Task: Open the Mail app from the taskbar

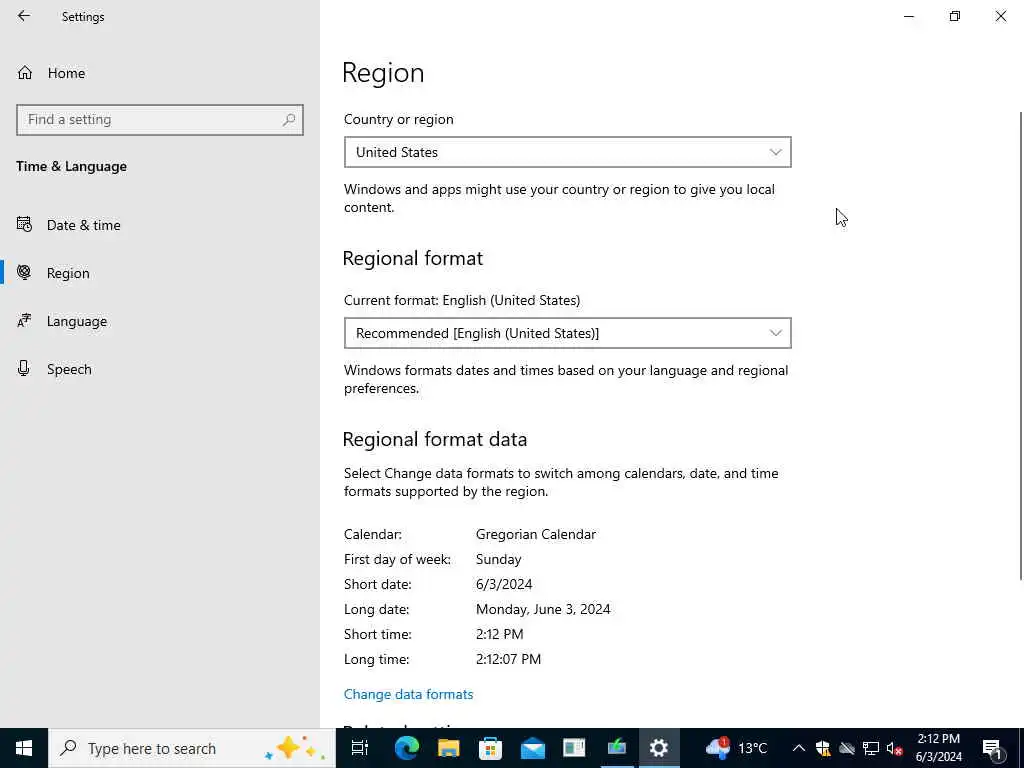Action: click(533, 748)
